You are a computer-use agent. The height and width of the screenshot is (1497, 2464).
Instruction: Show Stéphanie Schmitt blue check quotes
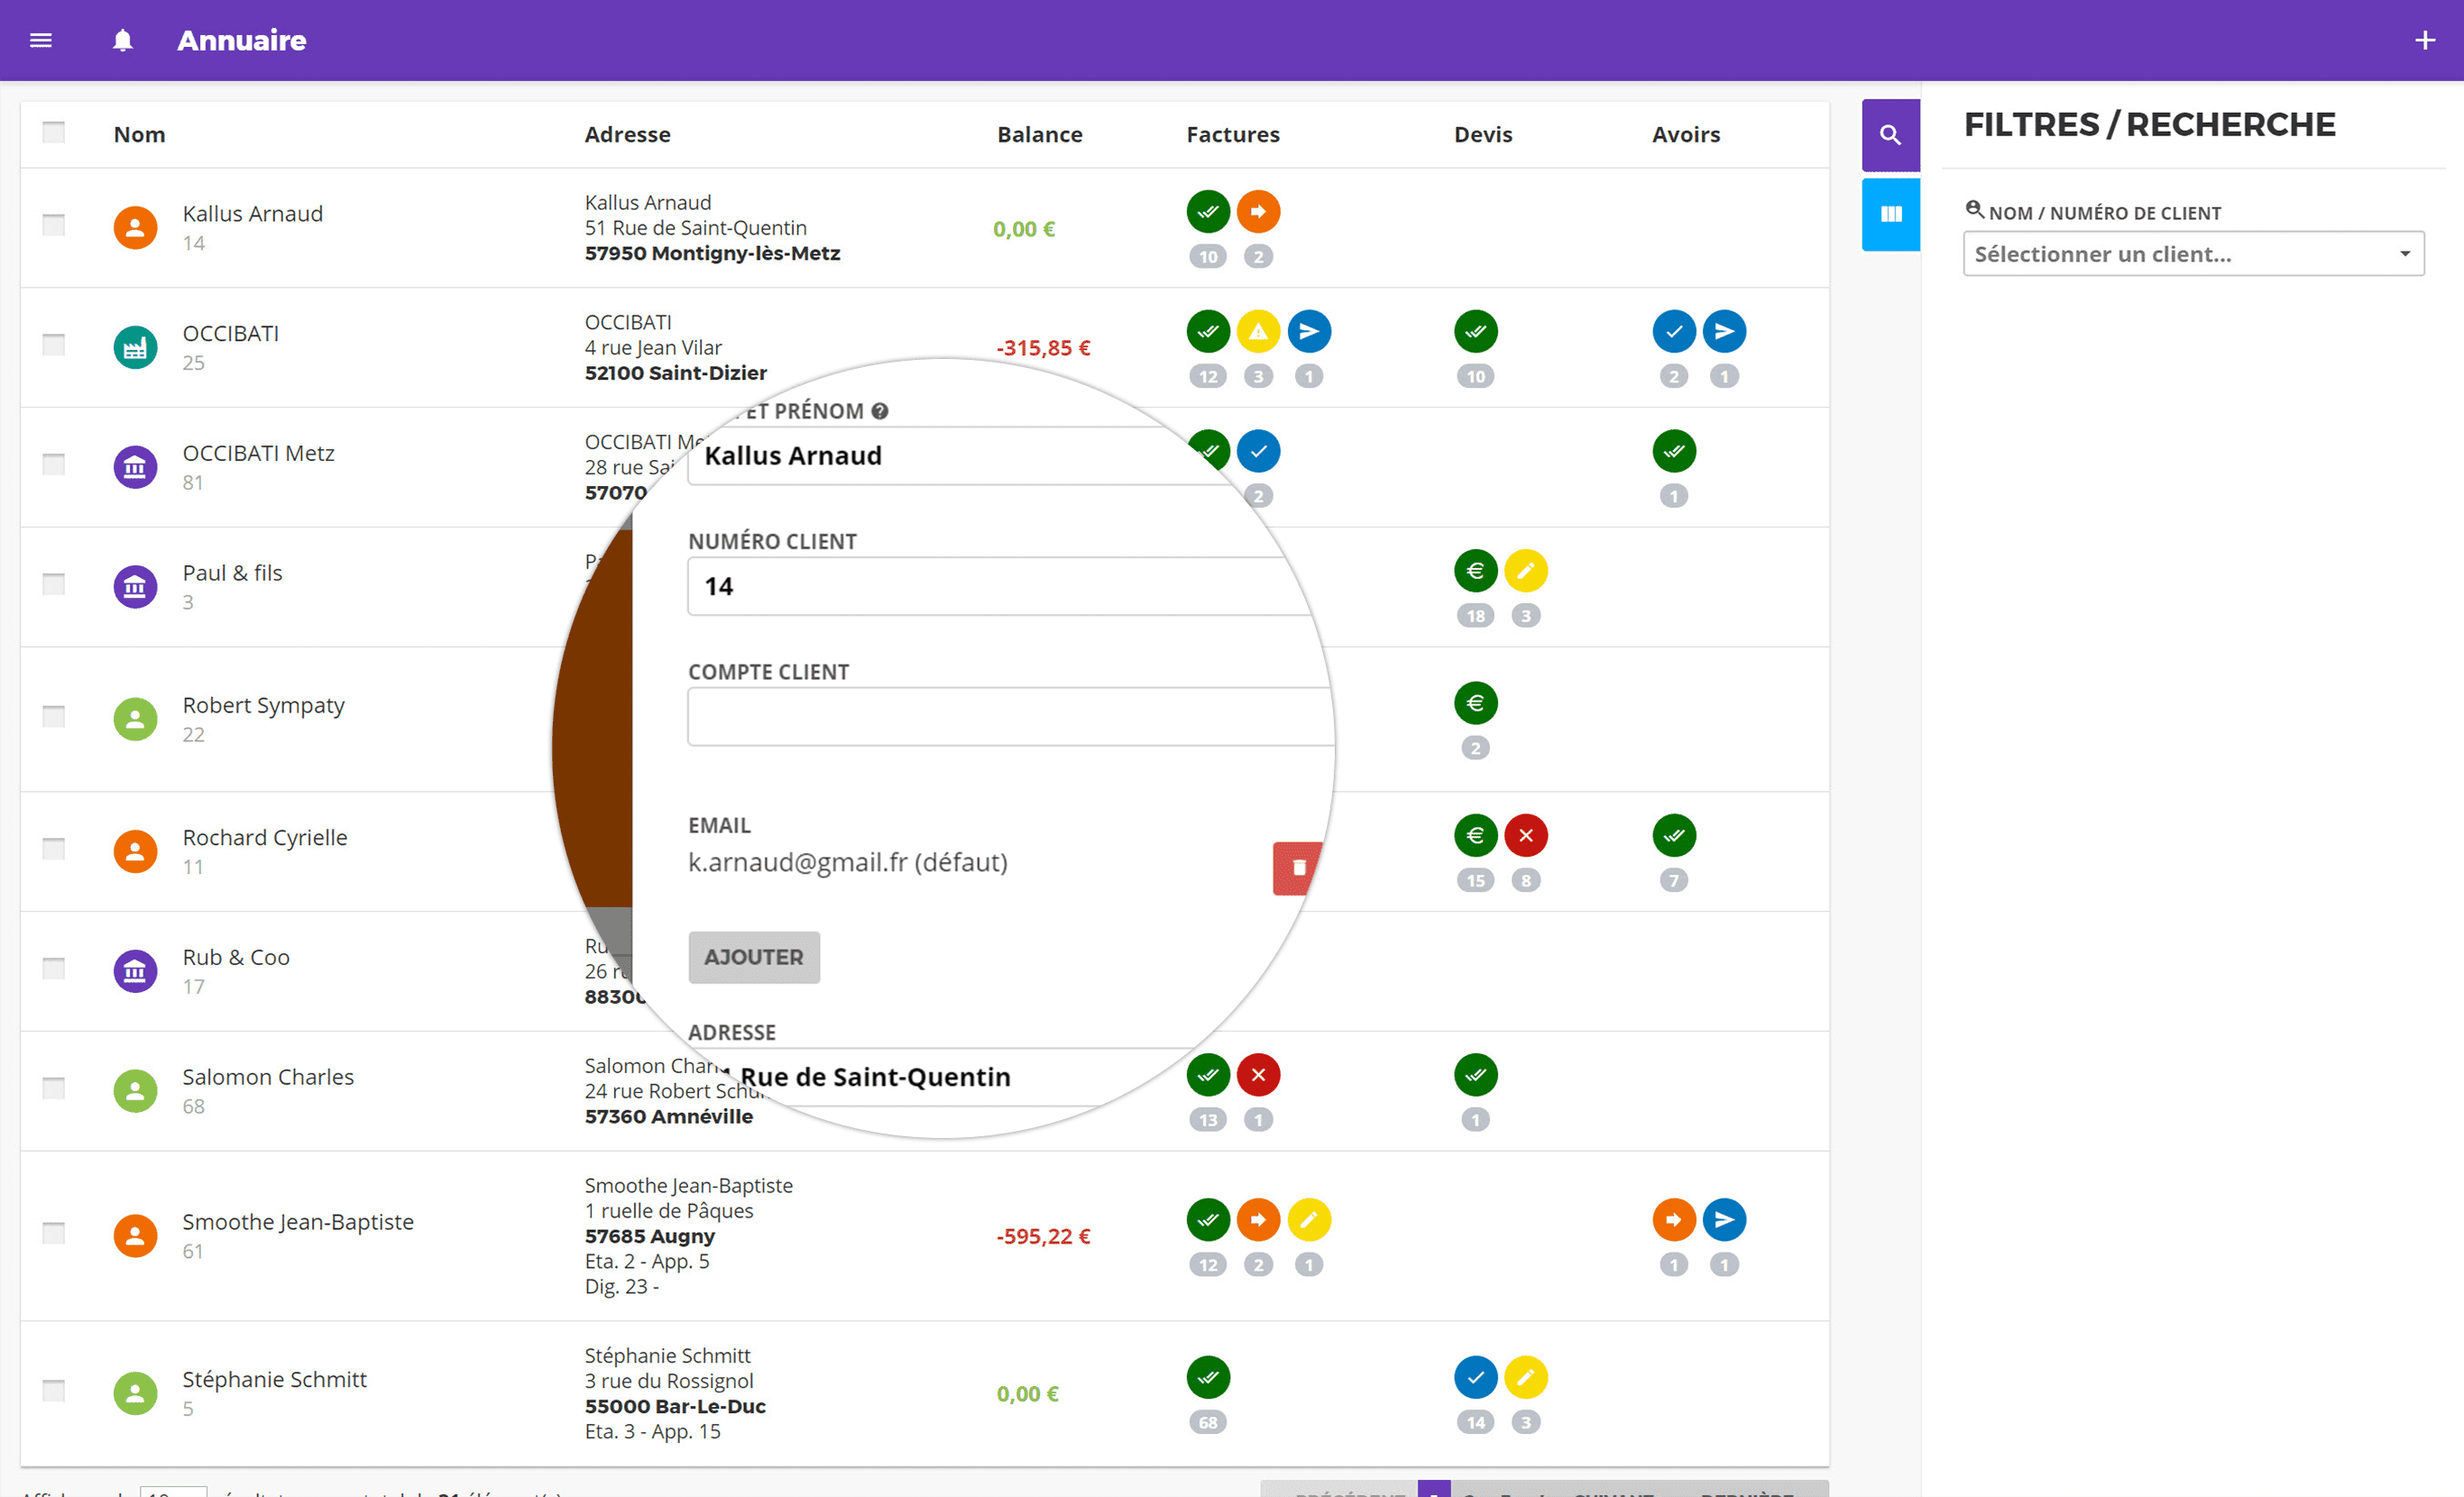pyautogui.click(x=1476, y=1378)
